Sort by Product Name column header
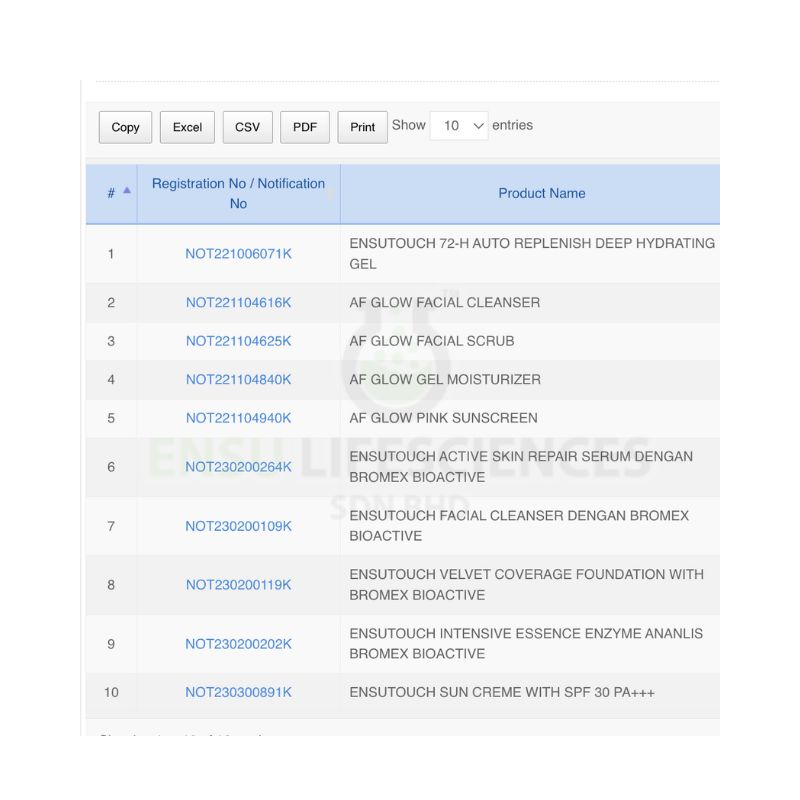The width and height of the screenshot is (800, 800). pos(541,193)
